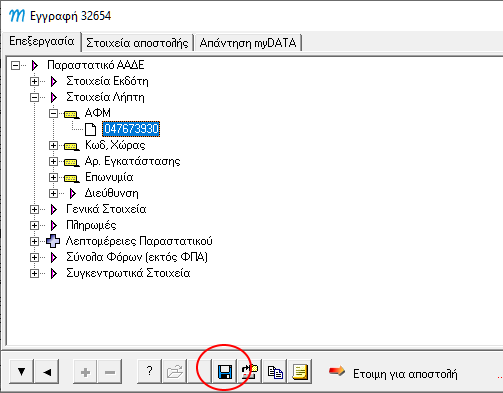Select the Γενικά Στοιχεία tree label
The image size is (503, 393).
[106, 209]
